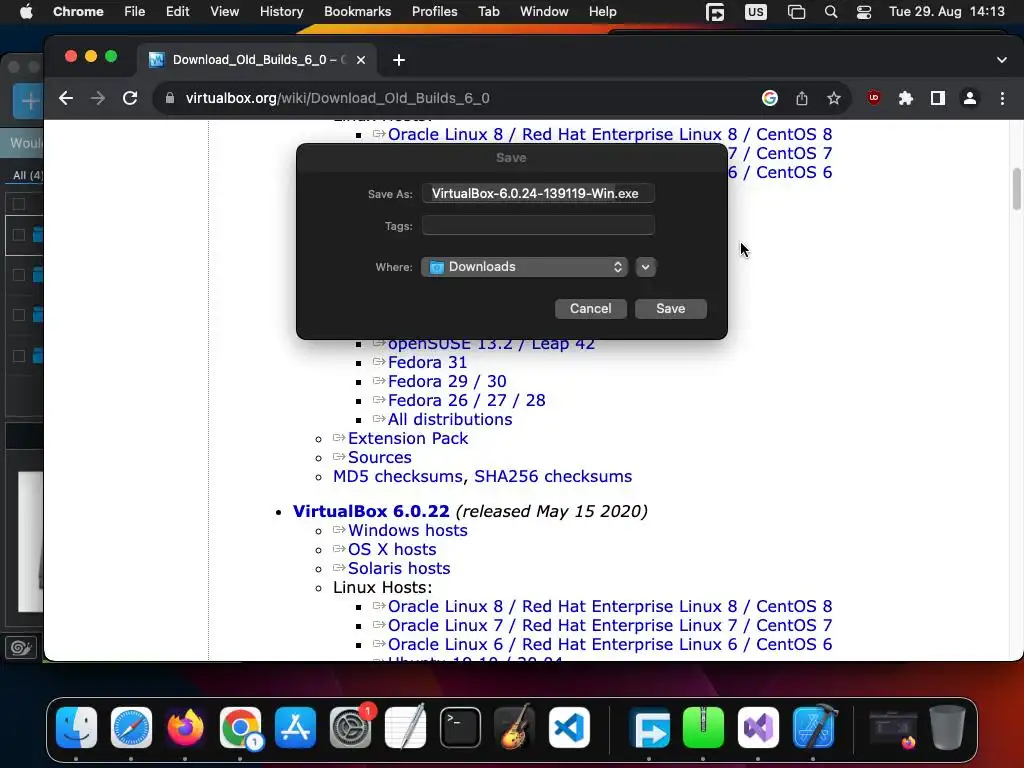Open the Chrome profile avatar
Image resolution: width=1024 pixels, height=768 pixels.
click(x=970, y=98)
